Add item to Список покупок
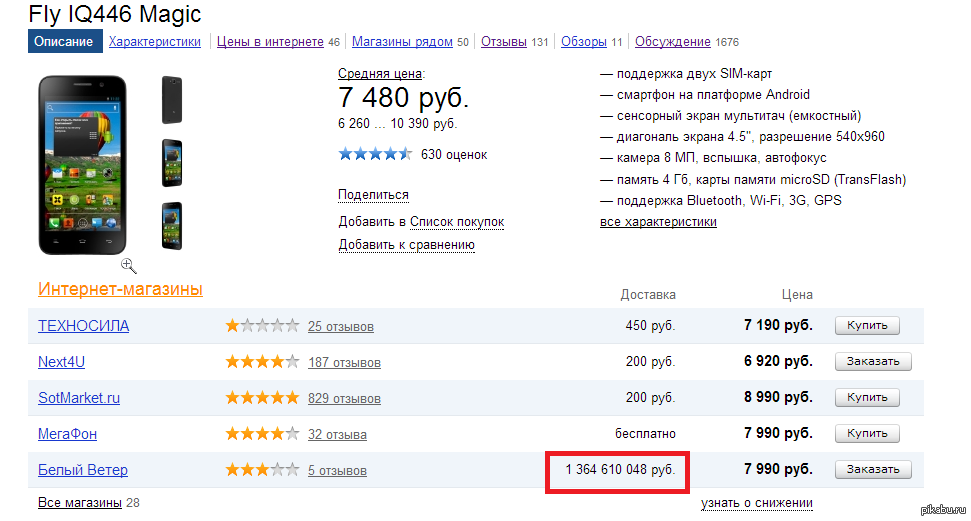 pos(457,221)
